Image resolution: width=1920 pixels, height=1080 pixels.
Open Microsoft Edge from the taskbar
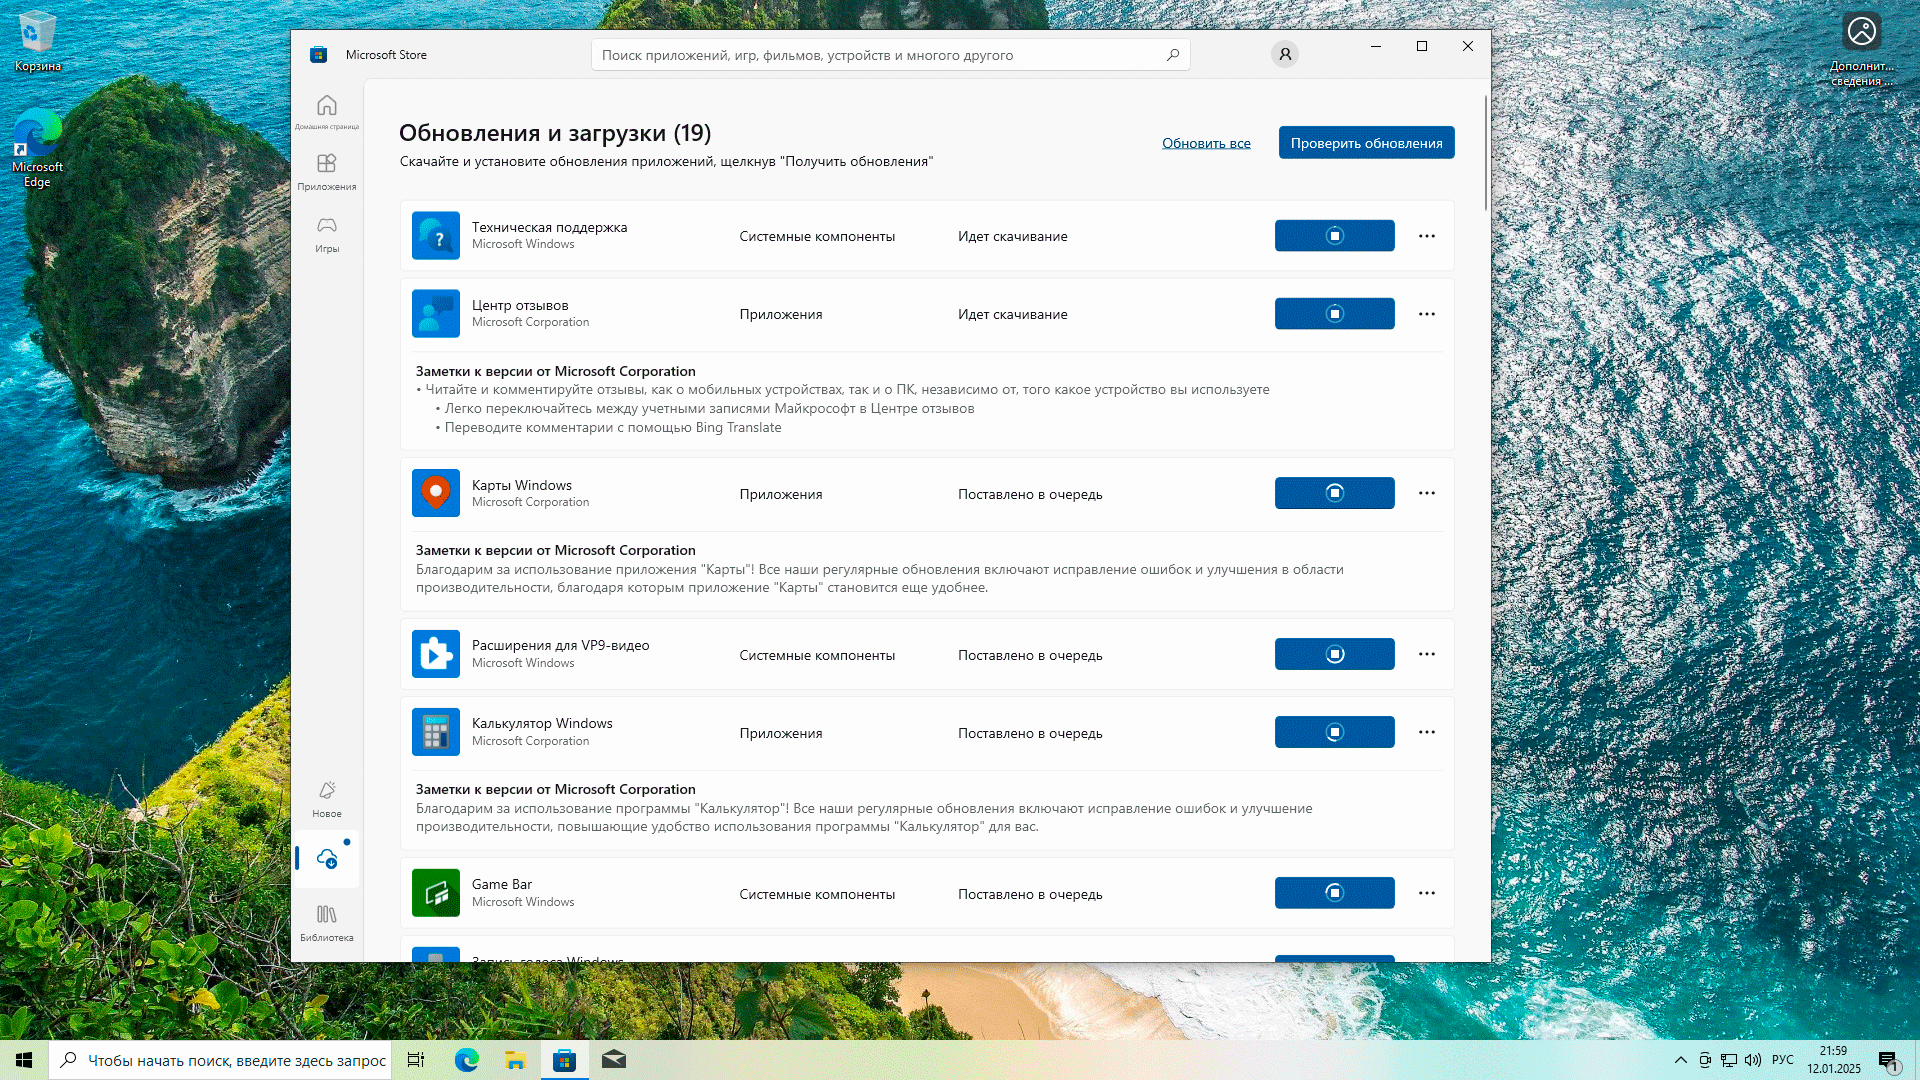(466, 1060)
